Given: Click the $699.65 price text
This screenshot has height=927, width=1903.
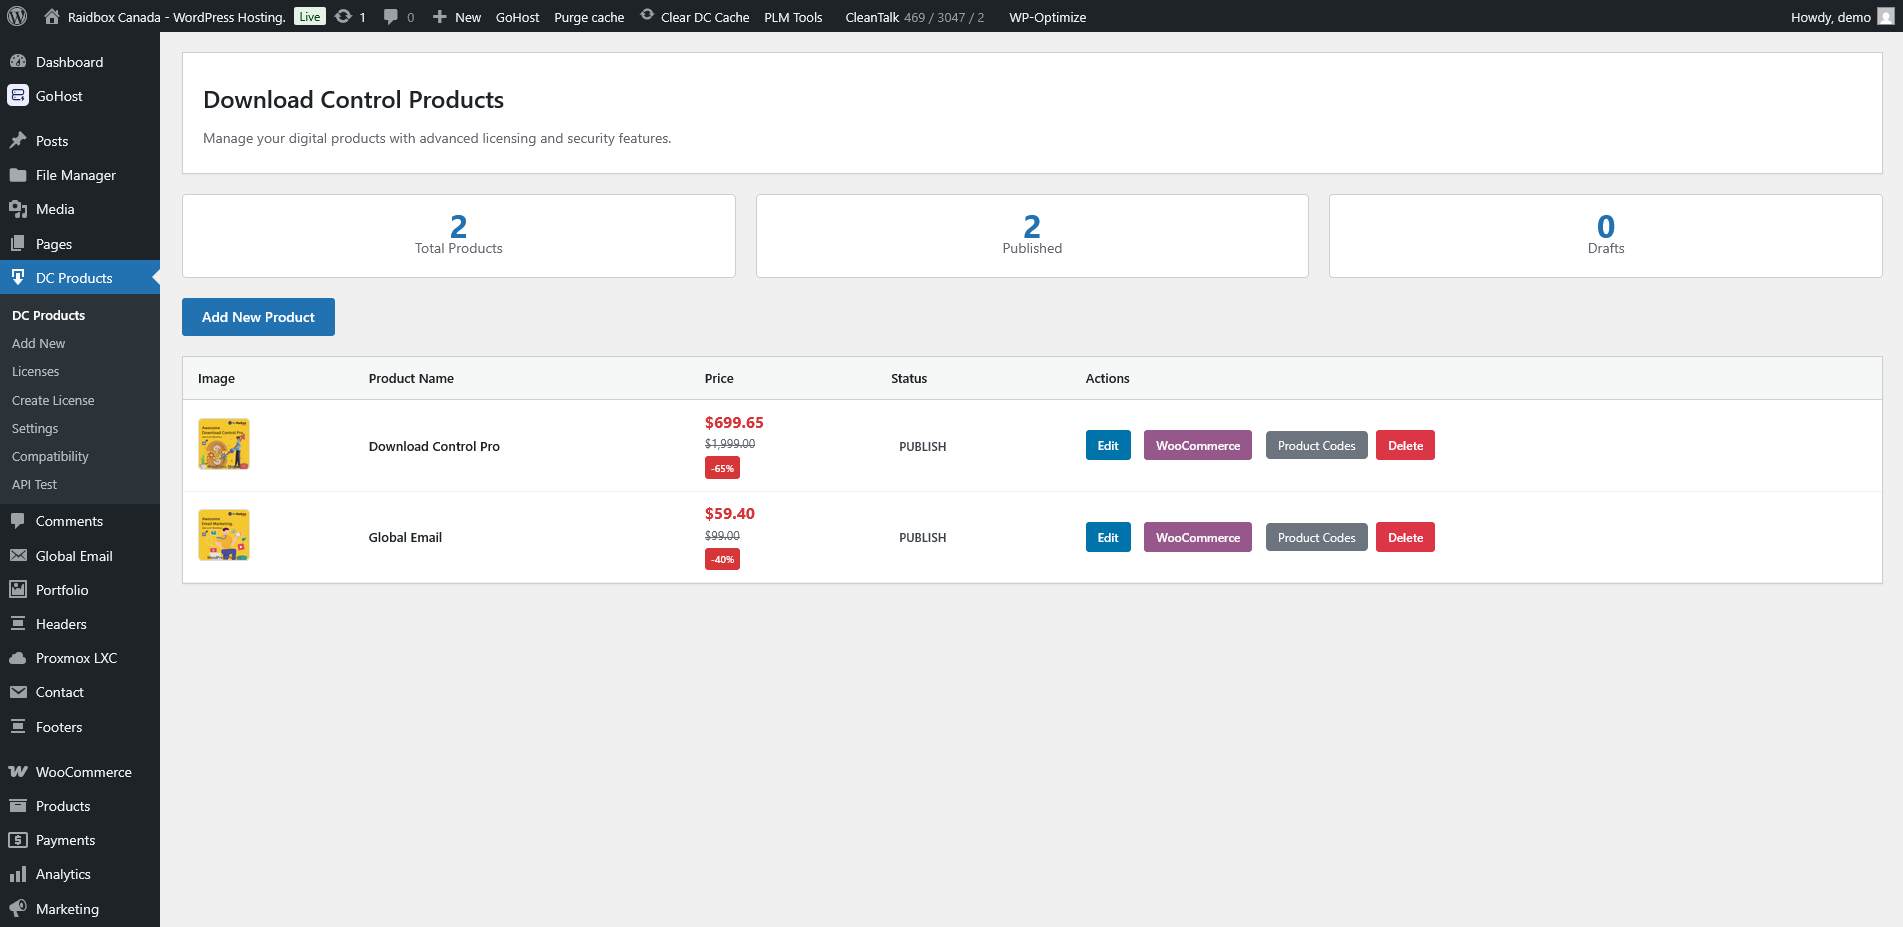Looking at the screenshot, I should click(734, 422).
